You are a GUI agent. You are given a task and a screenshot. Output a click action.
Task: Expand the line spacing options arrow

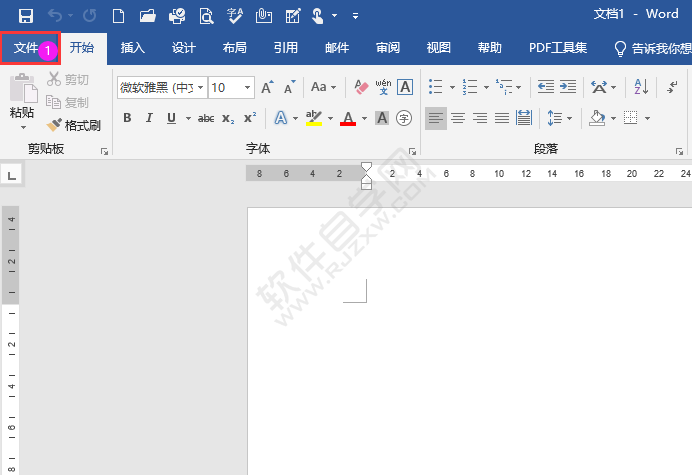click(x=570, y=118)
